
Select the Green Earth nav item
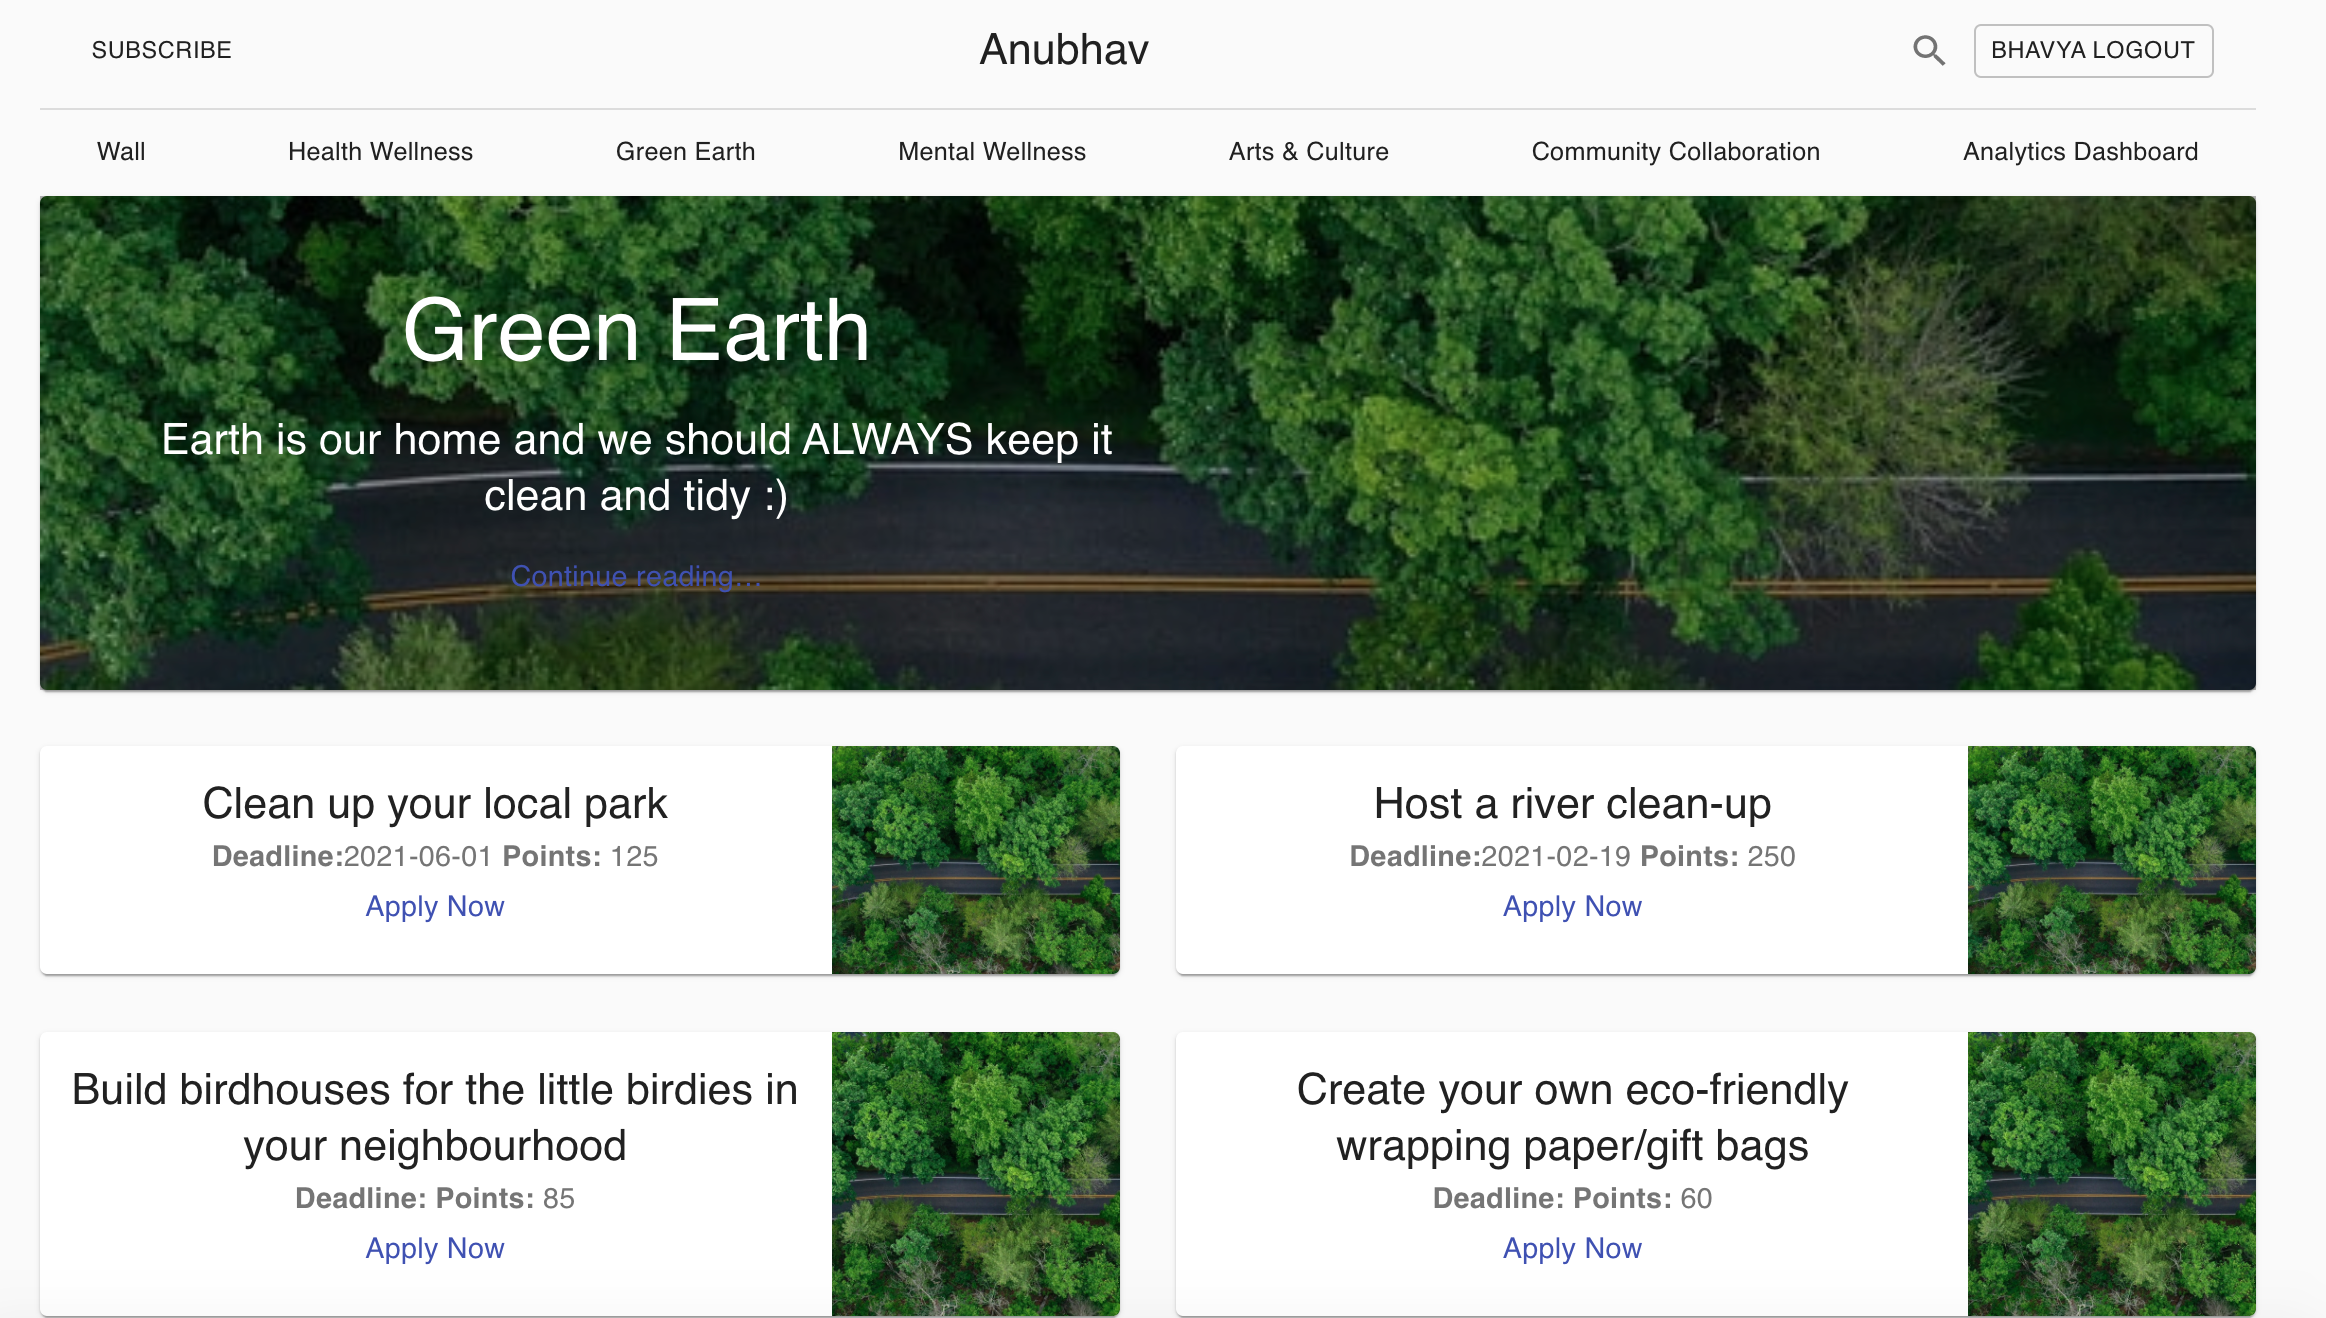(x=685, y=151)
